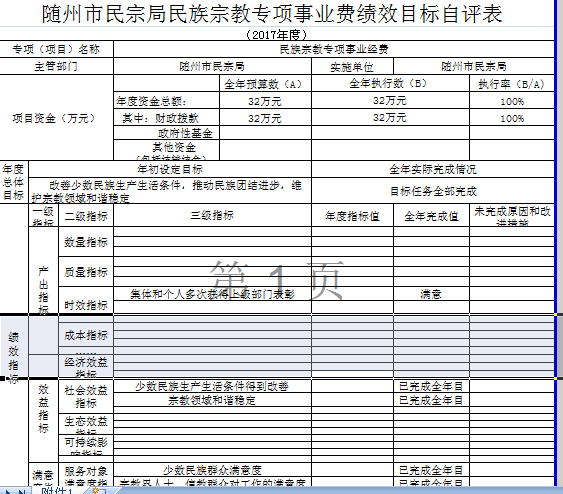
Task: Select the 生态效益 indicator cell
Action: 86,424
